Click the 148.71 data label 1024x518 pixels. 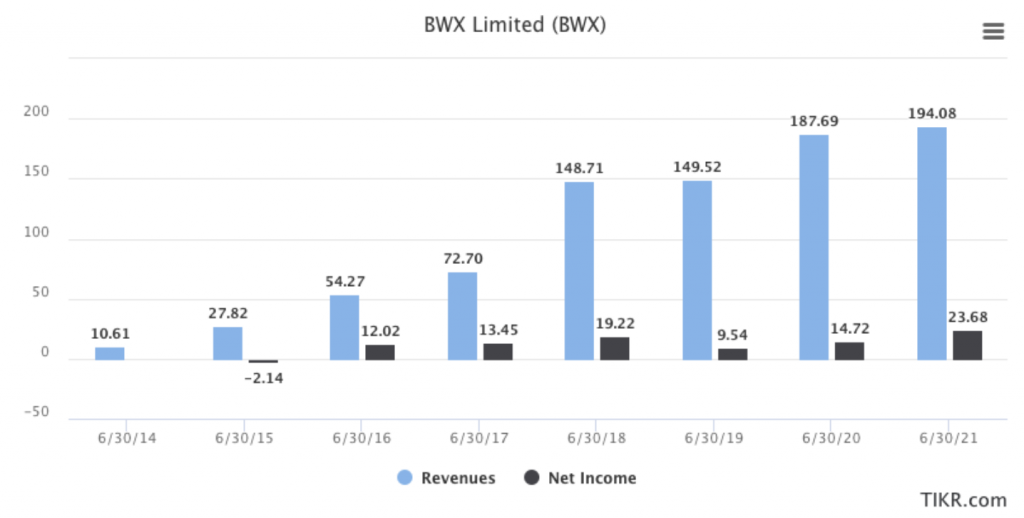click(579, 169)
